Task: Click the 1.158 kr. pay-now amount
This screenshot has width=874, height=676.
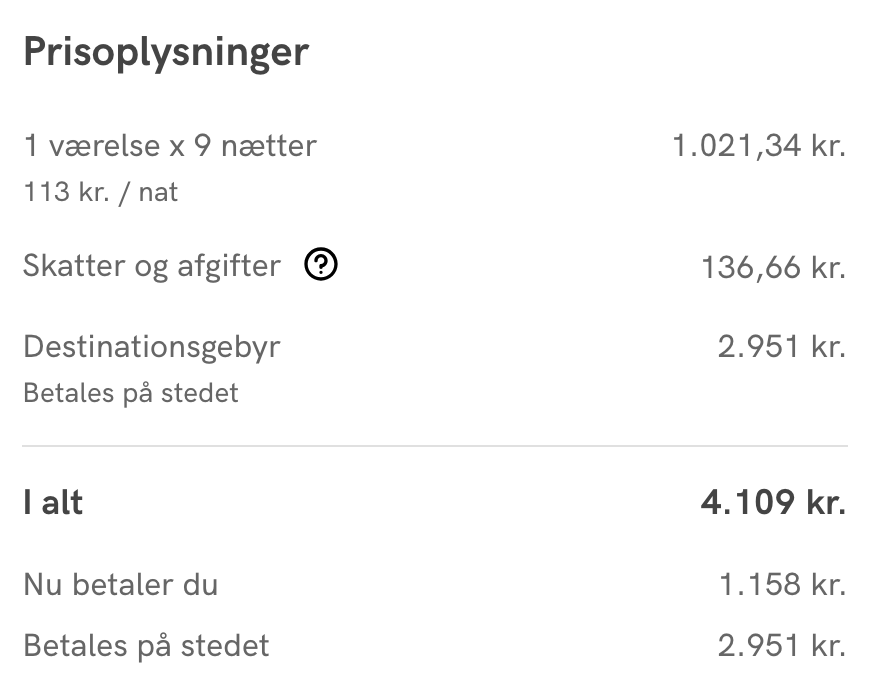Action: 783,585
